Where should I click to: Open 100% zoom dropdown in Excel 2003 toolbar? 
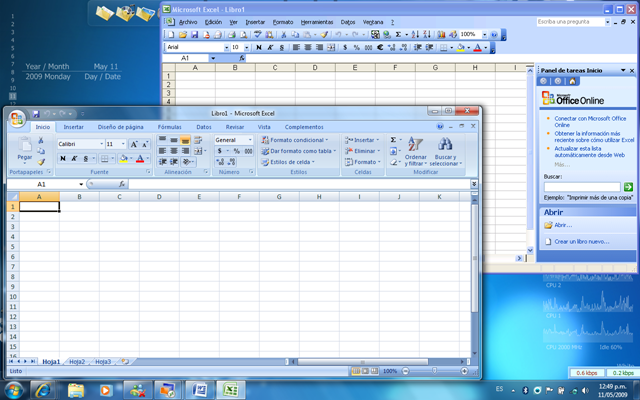(x=484, y=35)
